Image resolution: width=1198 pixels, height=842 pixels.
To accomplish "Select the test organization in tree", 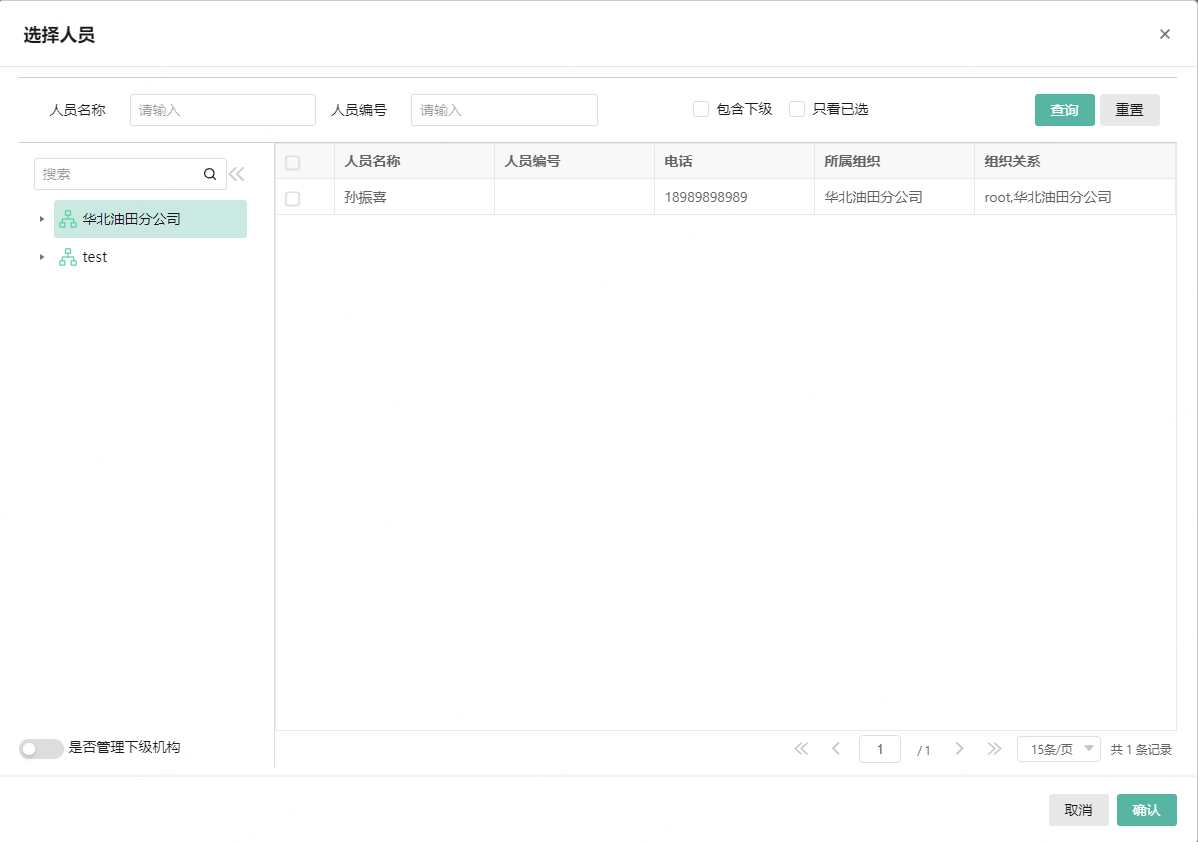I will pyautogui.click(x=95, y=257).
